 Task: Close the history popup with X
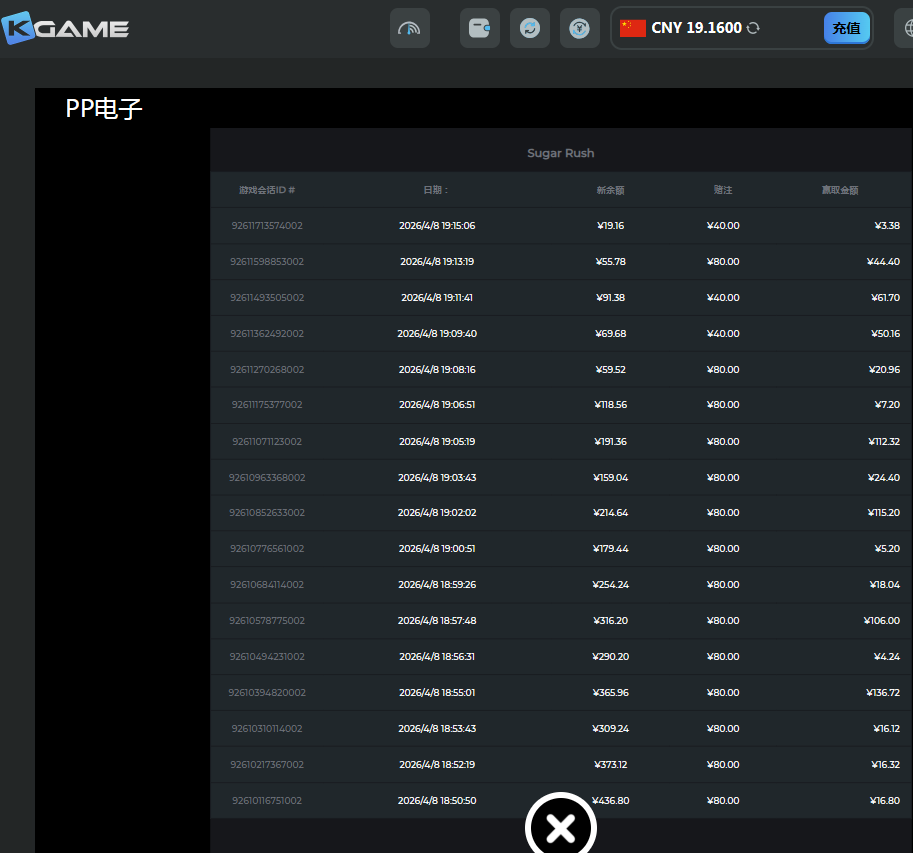[x=561, y=827]
